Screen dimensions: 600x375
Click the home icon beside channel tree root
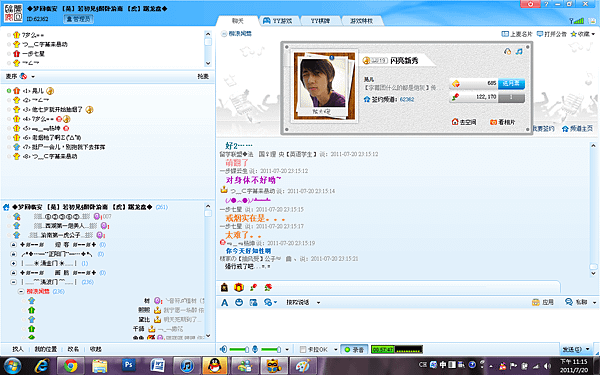6,207
